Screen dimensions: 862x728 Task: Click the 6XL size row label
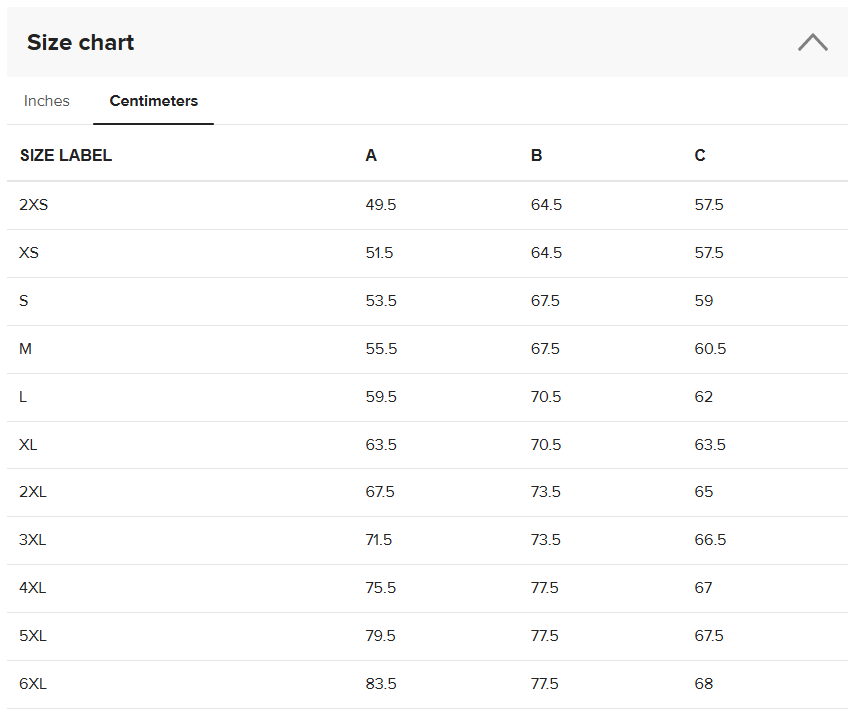click(33, 684)
